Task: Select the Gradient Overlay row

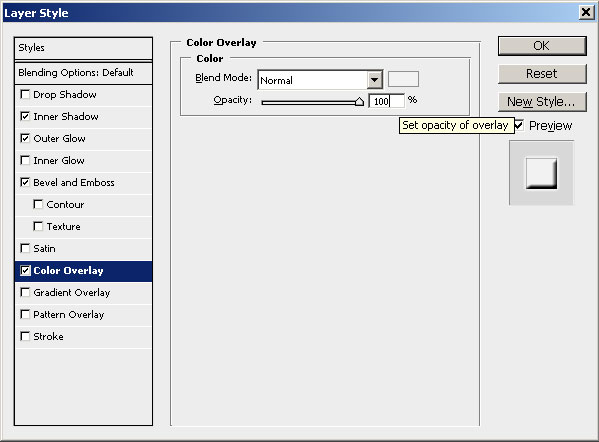Action: [83, 293]
